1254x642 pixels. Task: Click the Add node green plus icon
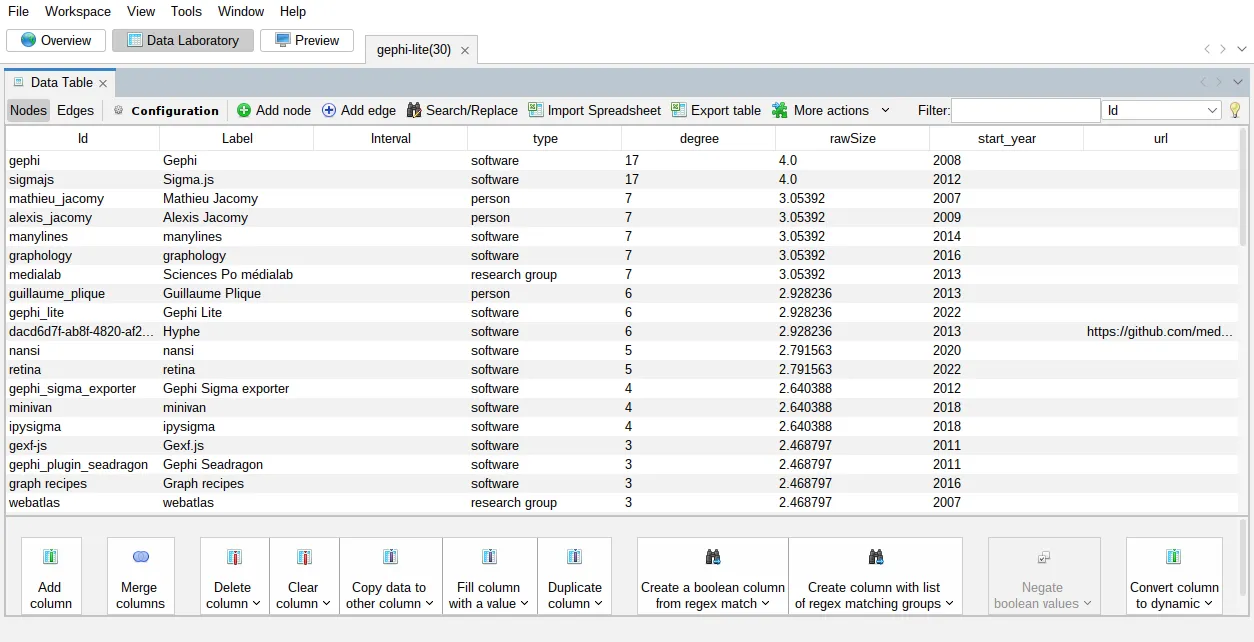pyautogui.click(x=244, y=111)
